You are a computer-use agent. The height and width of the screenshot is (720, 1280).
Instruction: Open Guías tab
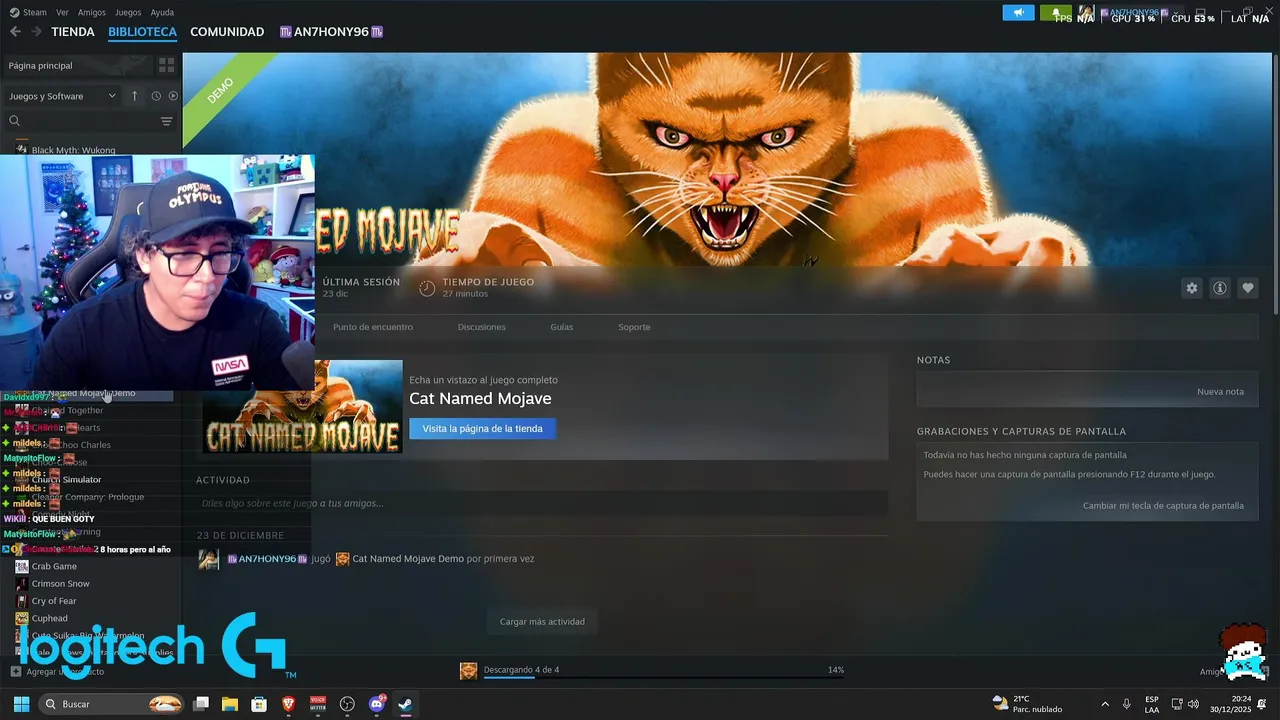tap(562, 327)
